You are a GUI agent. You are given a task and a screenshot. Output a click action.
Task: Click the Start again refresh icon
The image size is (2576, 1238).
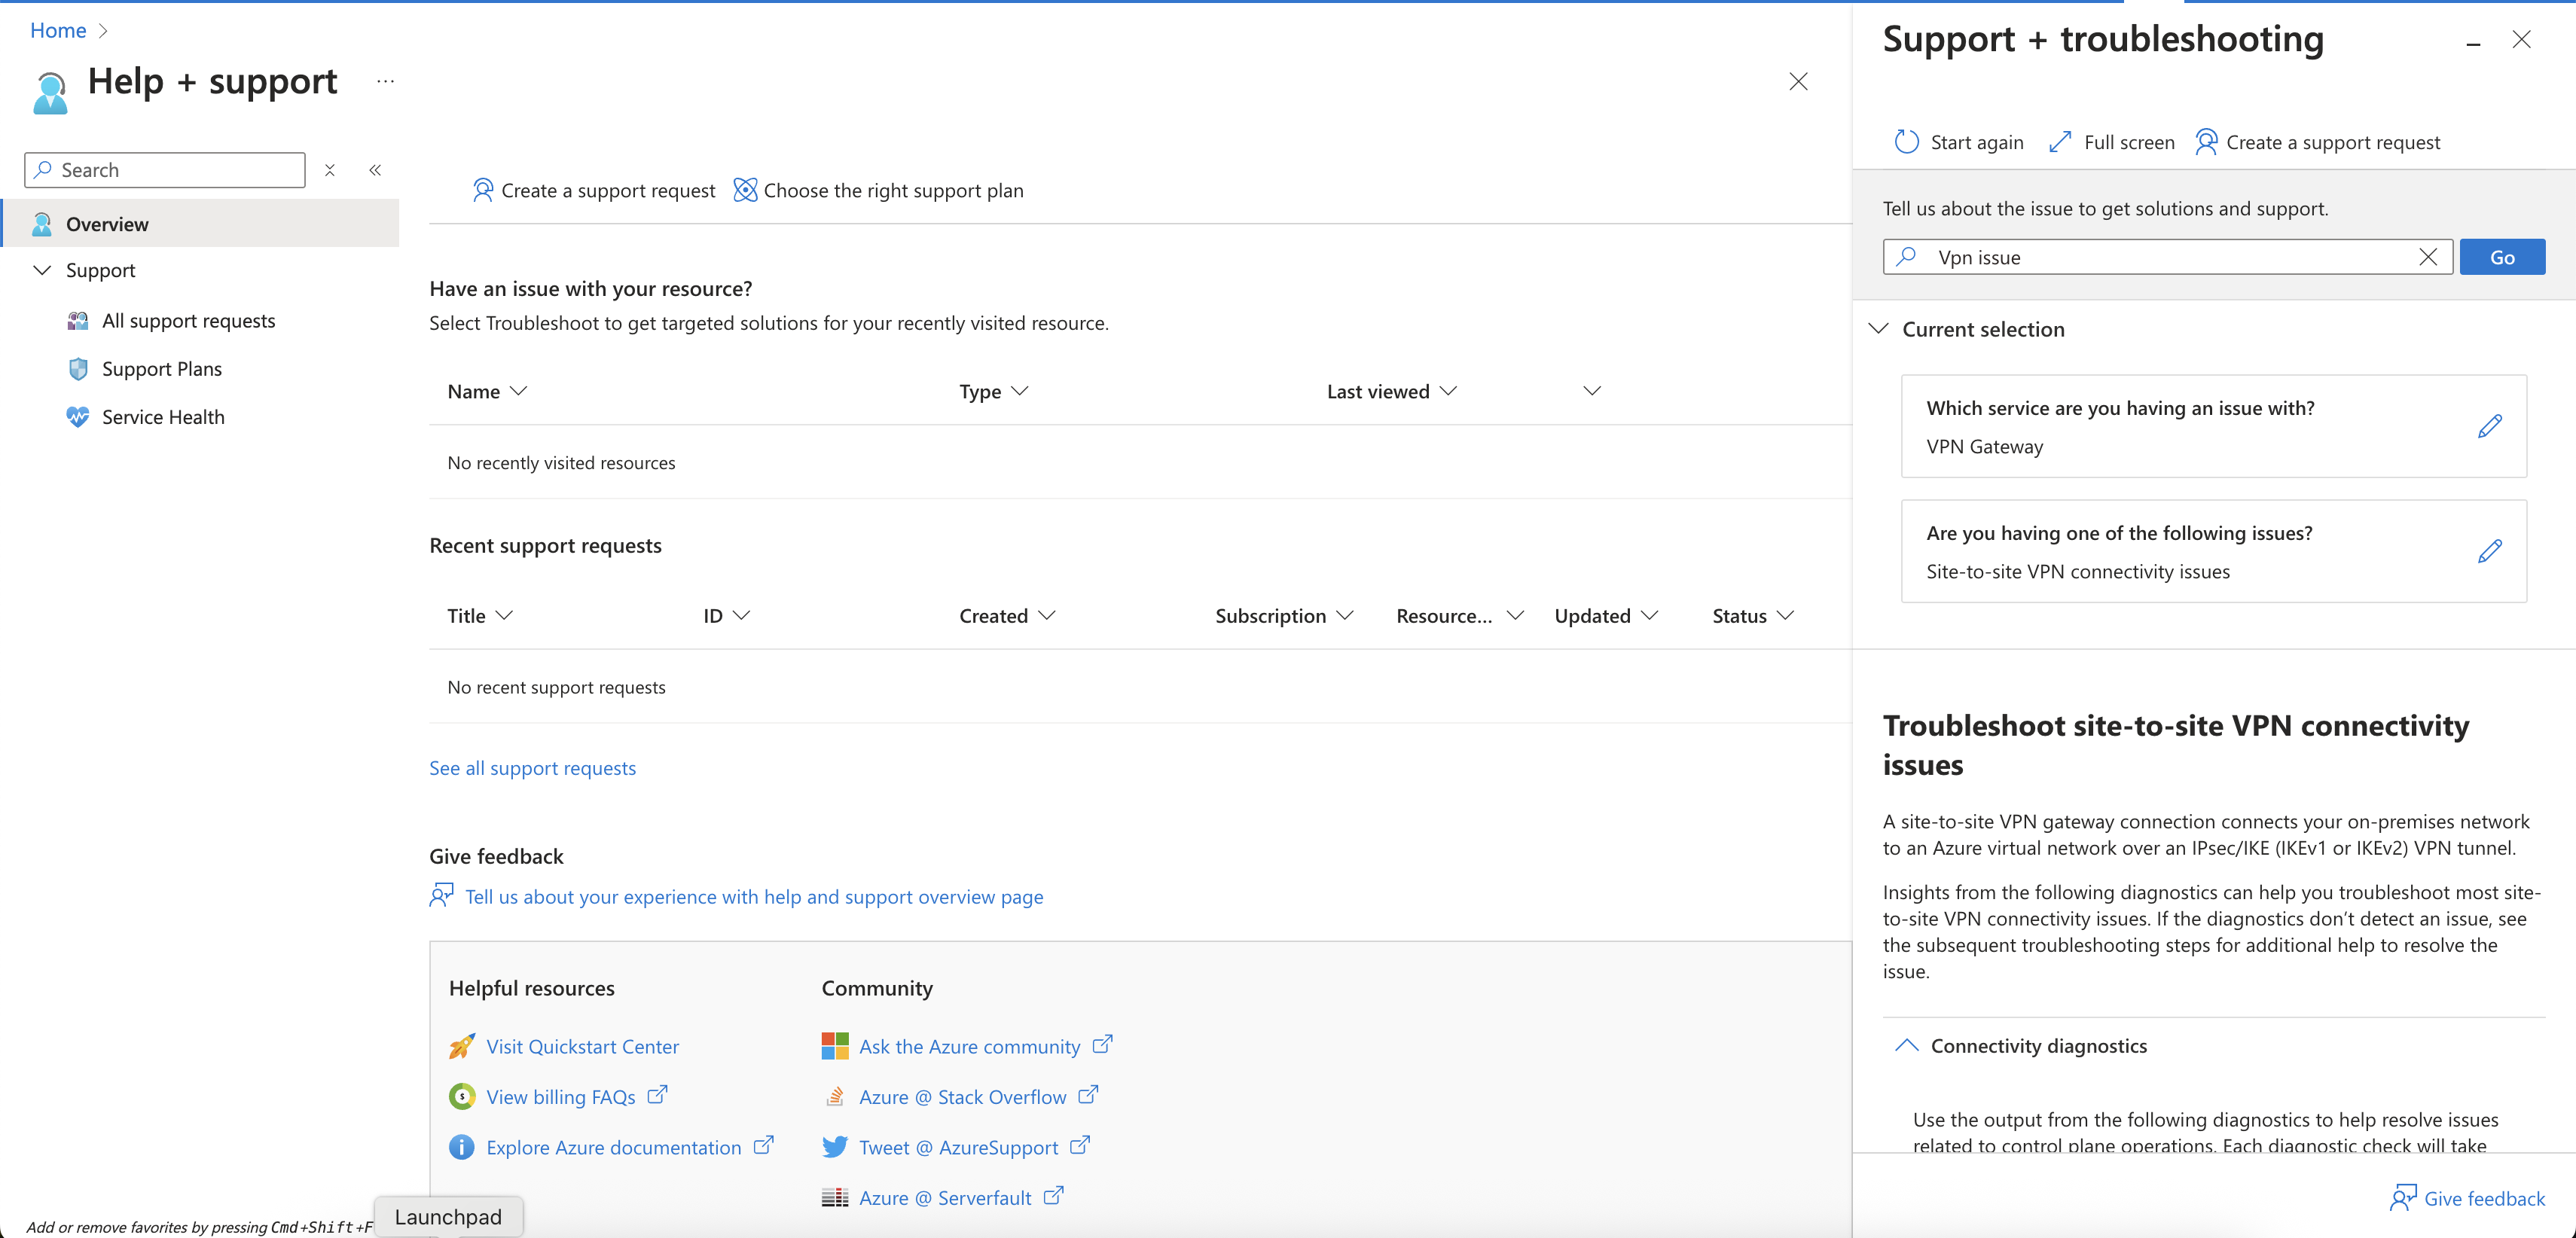coord(1906,142)
